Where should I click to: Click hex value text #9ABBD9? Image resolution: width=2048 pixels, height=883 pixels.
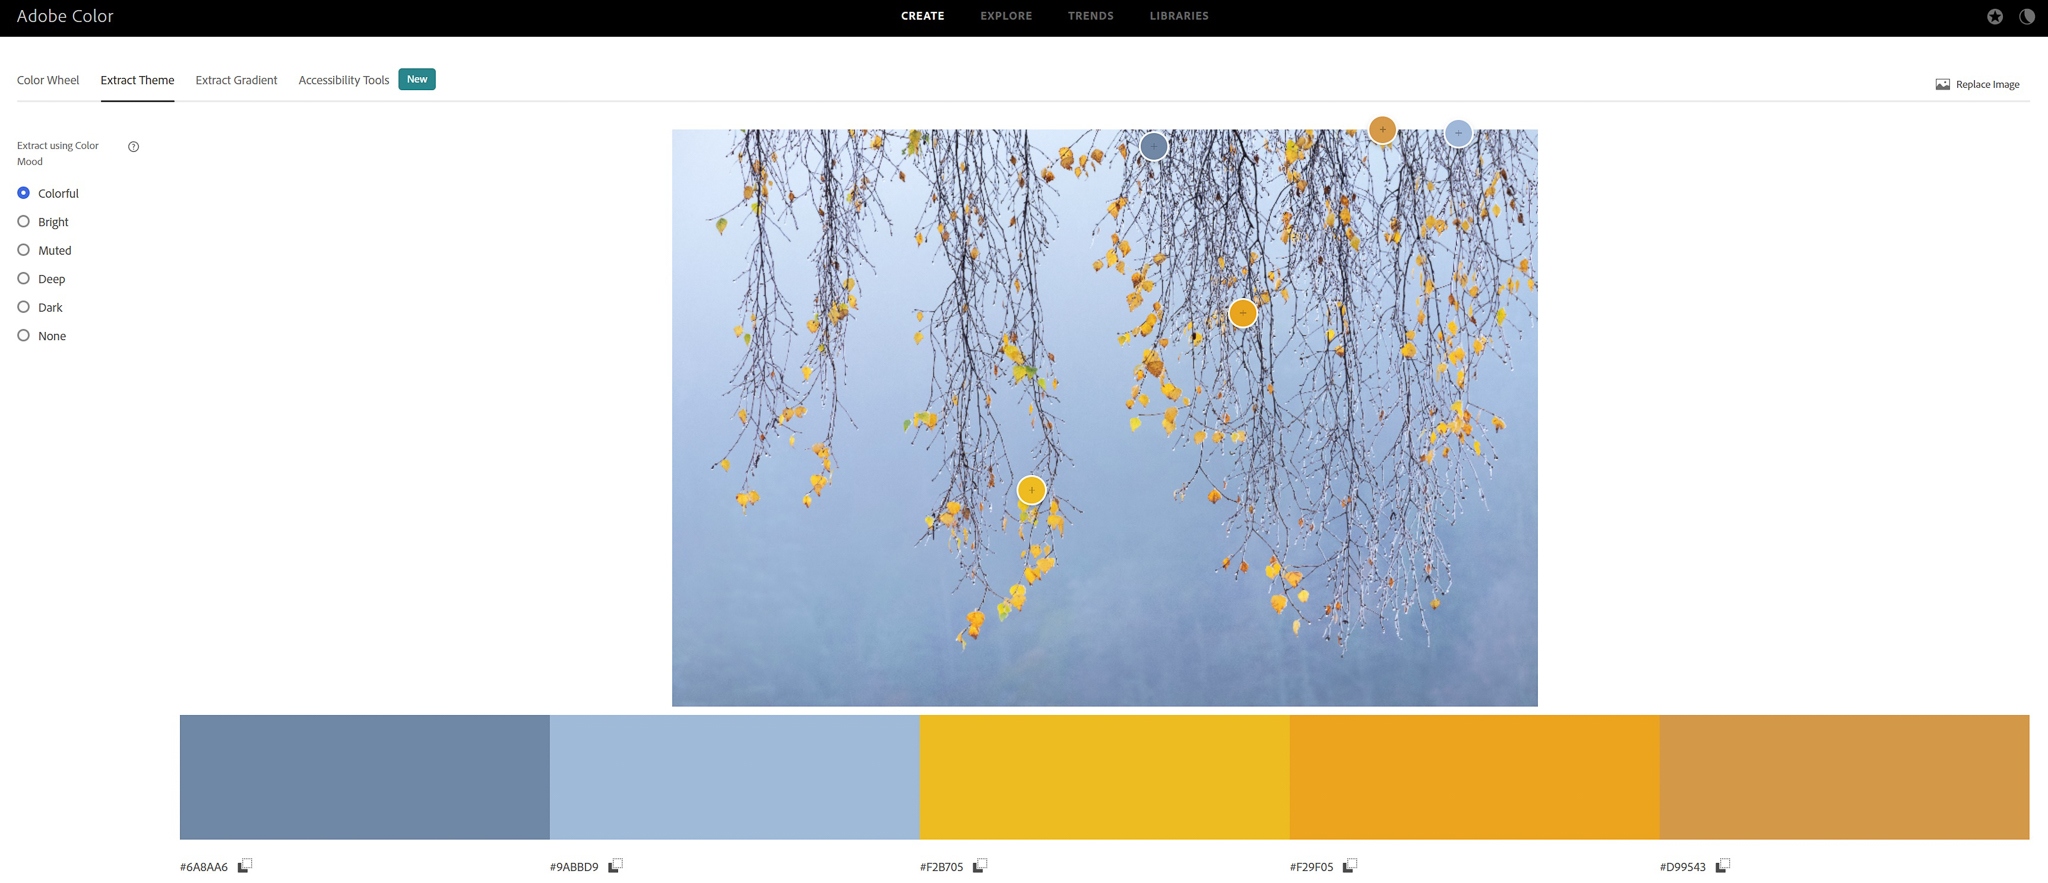click(x=574, y=867)
